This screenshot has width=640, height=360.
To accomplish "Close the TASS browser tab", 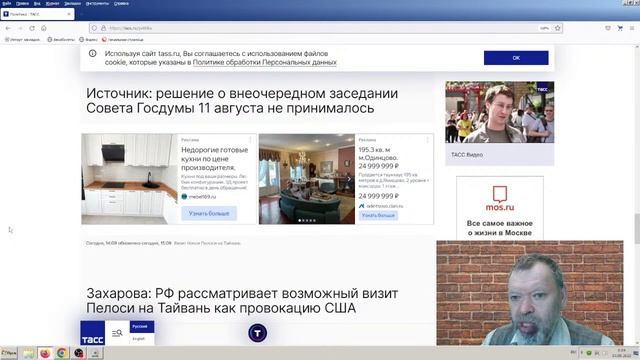I will click(x=69, y=14).
